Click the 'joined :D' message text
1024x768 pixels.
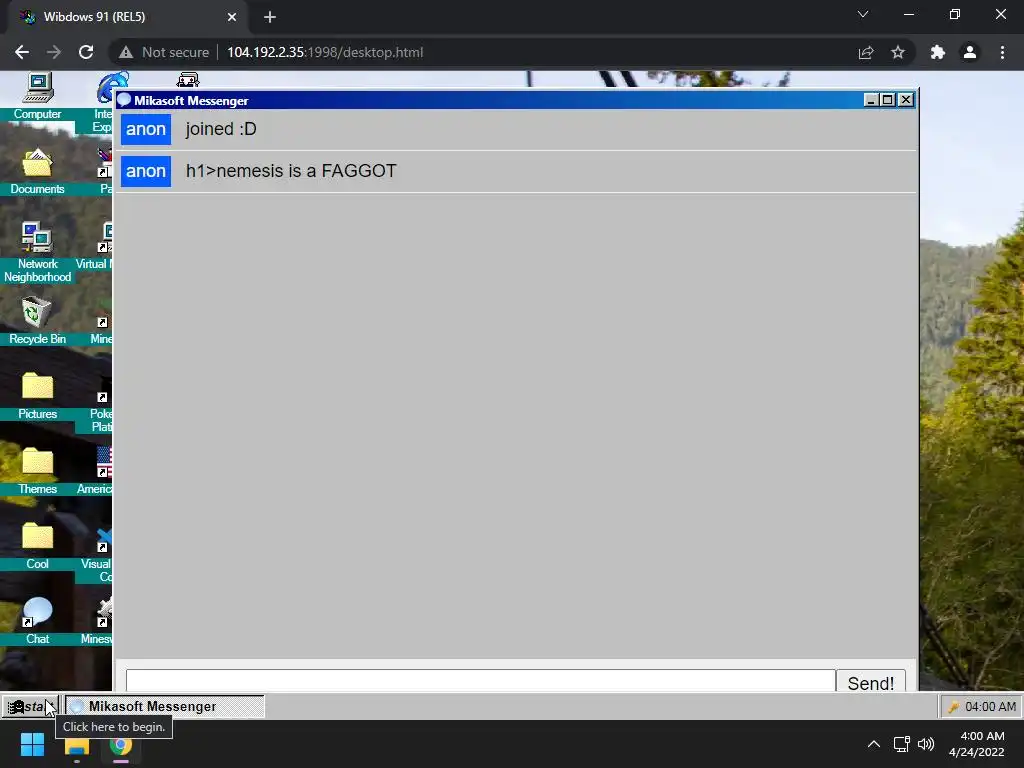(x=221, y=129)
